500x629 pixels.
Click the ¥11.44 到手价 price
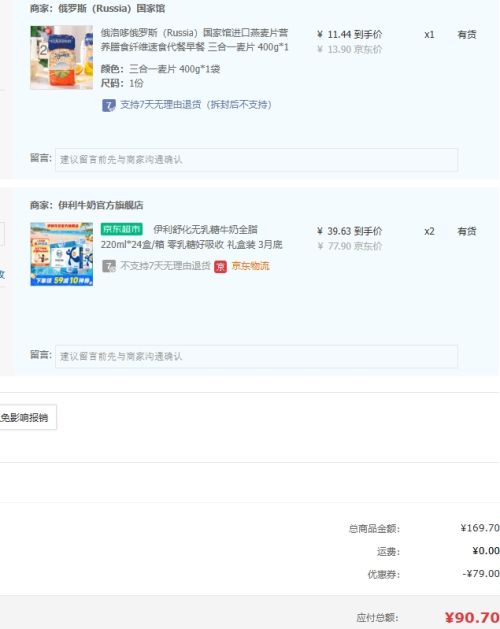click(350, 34)
